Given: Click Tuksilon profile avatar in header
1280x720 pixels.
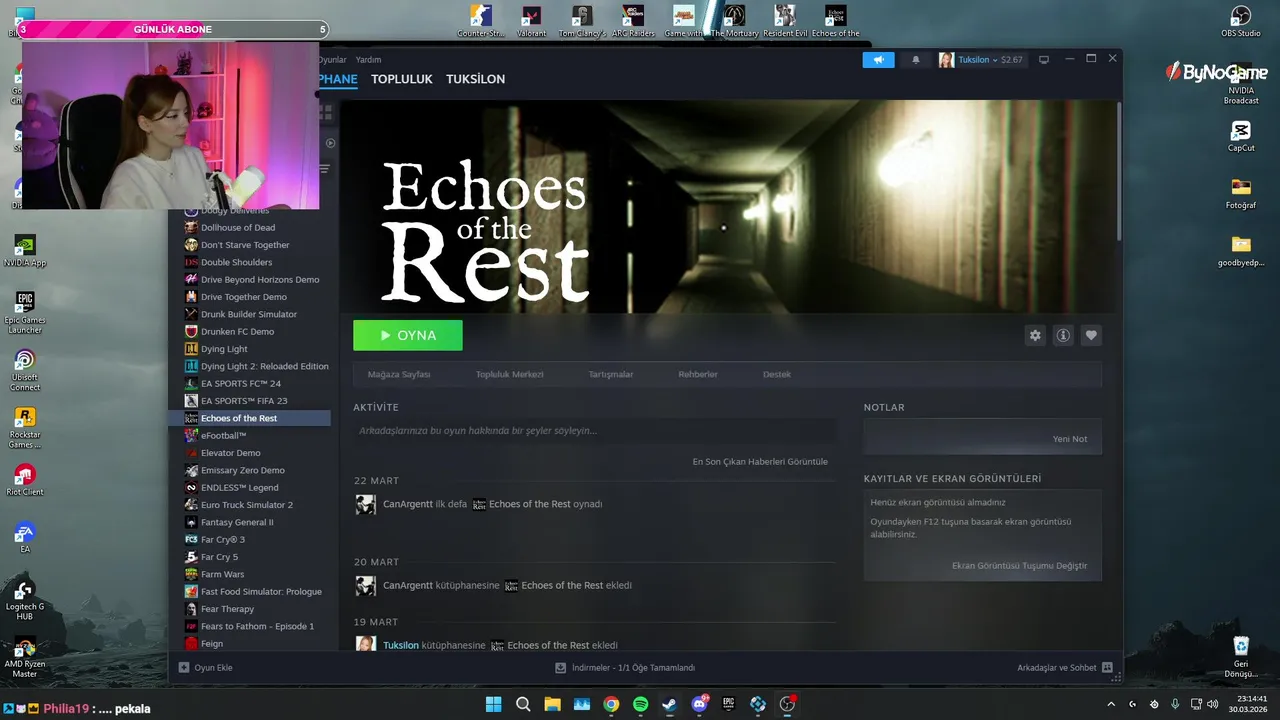Looking at the screenshot, I should [945, 60].
